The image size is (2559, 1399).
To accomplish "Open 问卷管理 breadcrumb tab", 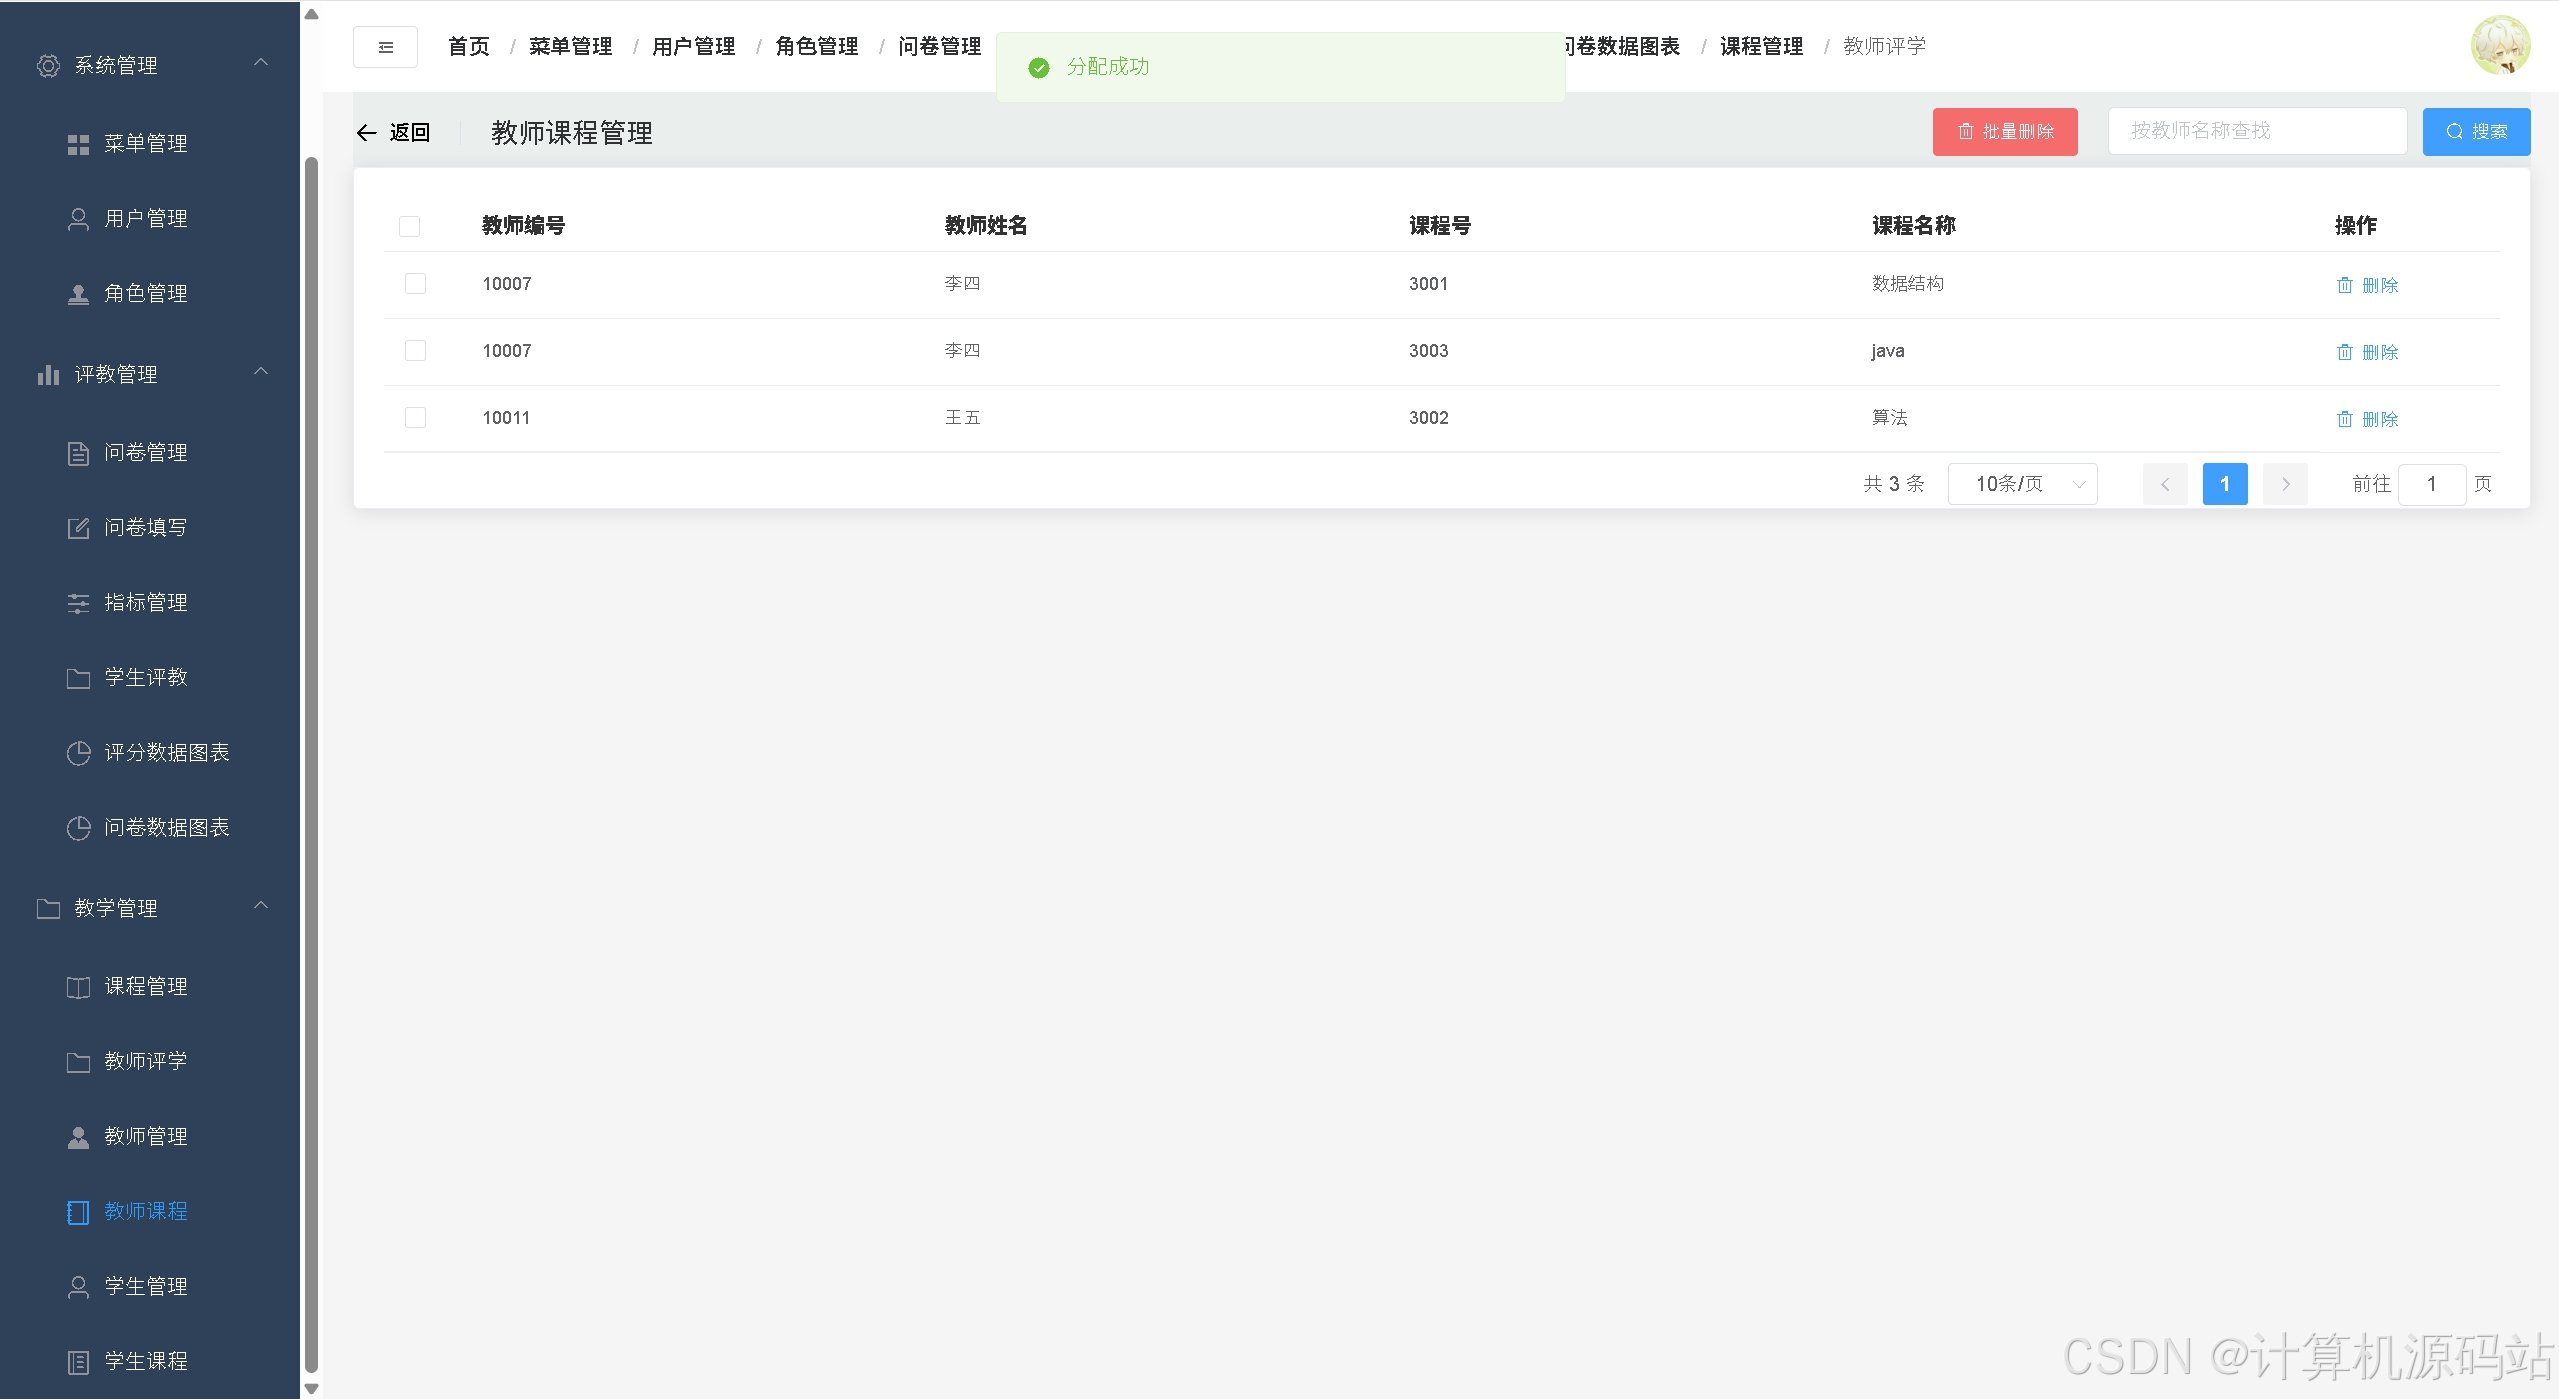I will point(939,47).
